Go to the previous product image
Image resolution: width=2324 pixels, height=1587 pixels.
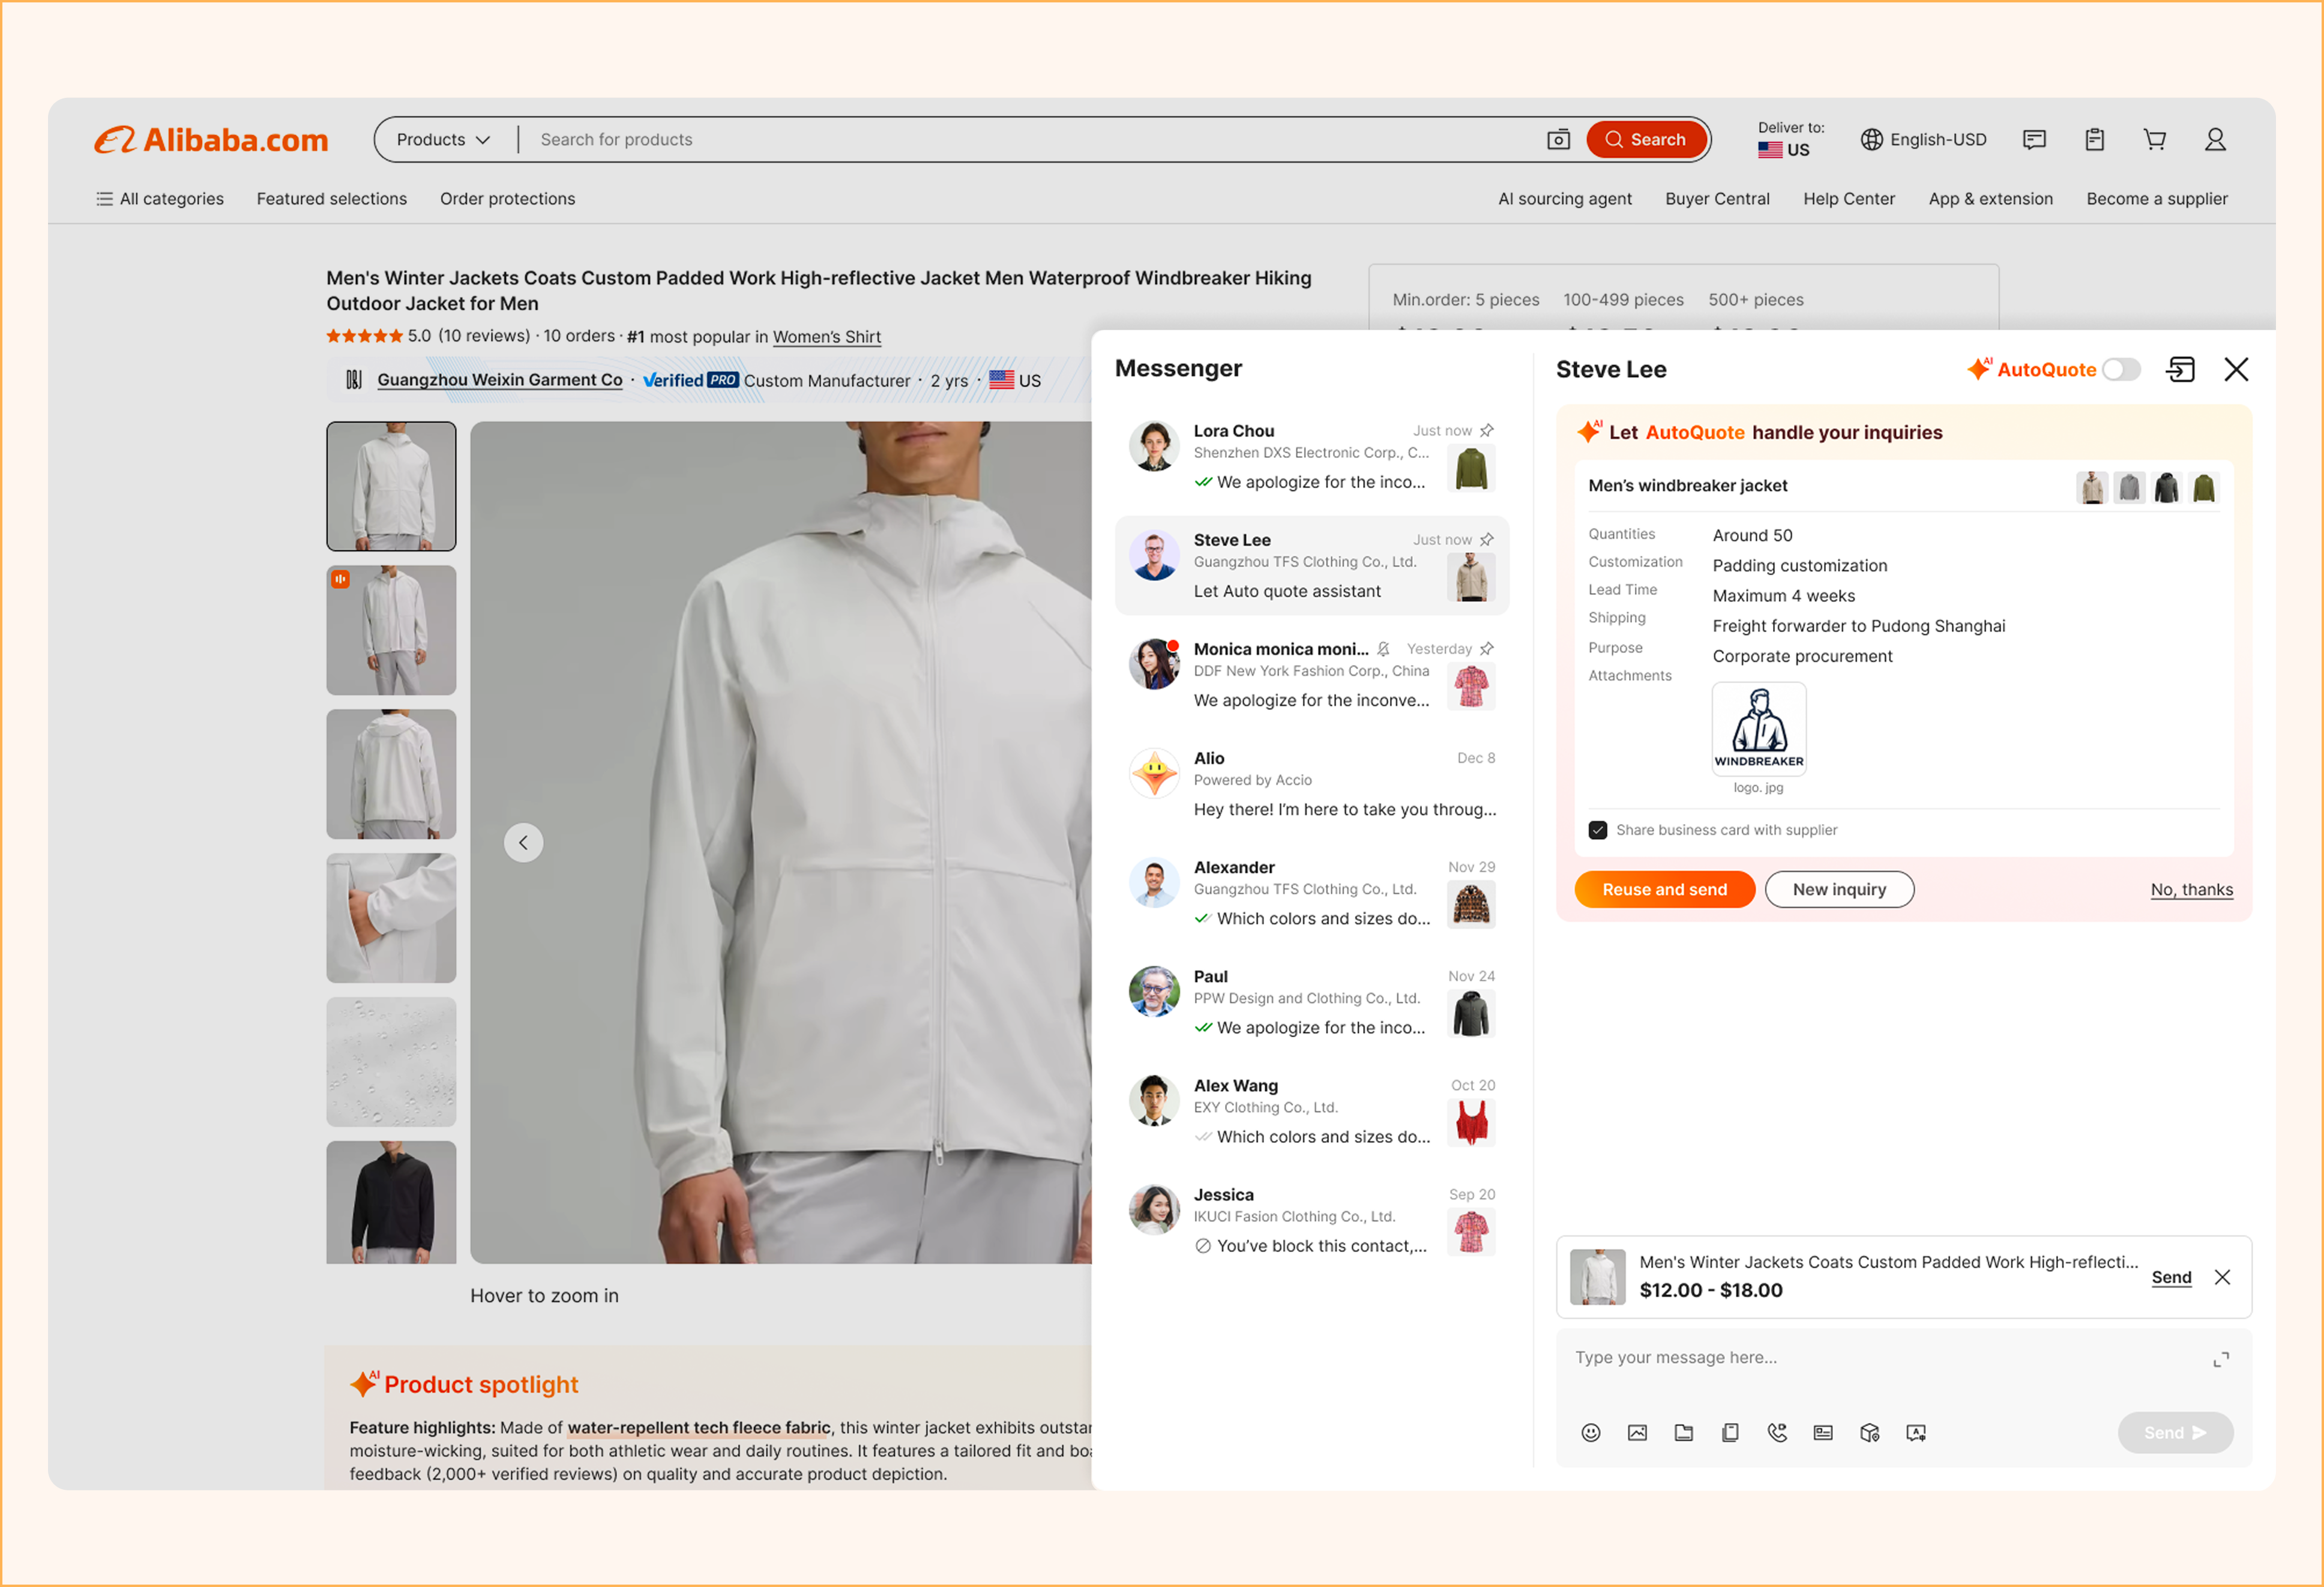coord(523,842)
